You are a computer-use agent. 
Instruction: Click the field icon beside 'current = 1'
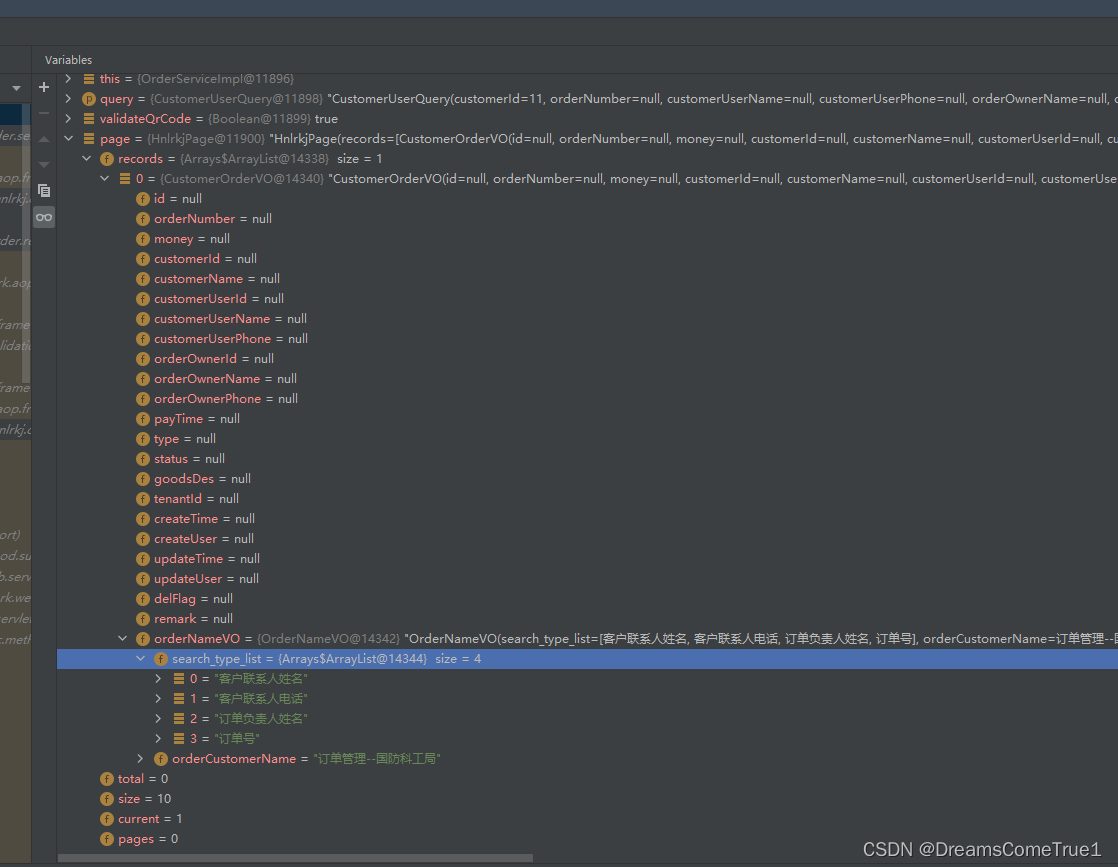(107, 819)
